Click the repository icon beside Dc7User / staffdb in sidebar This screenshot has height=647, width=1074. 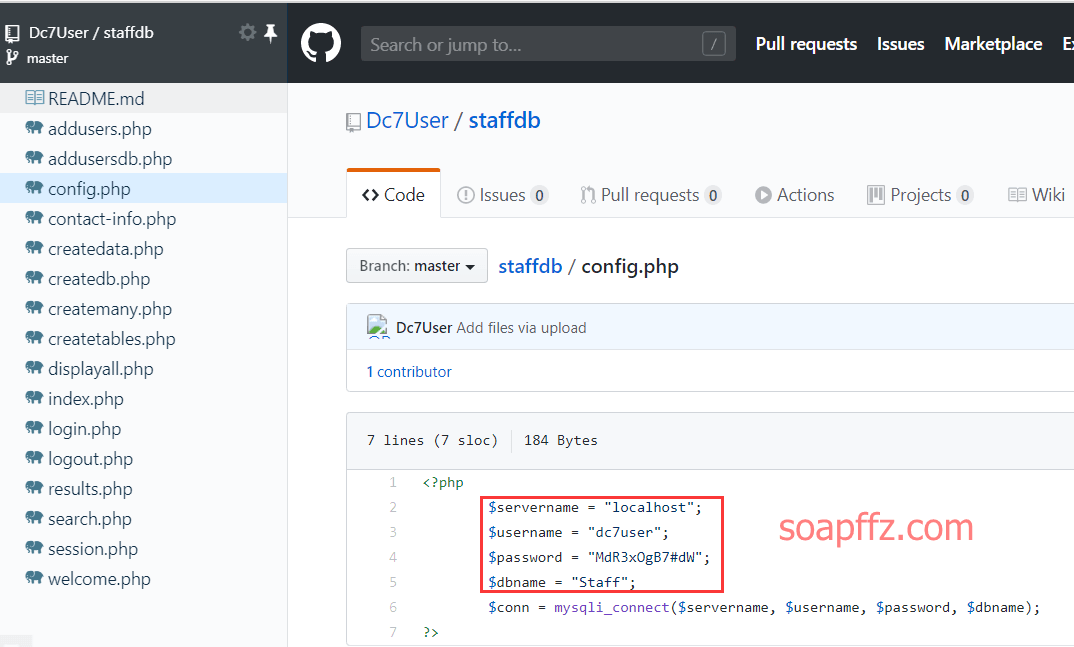point(12,34)
